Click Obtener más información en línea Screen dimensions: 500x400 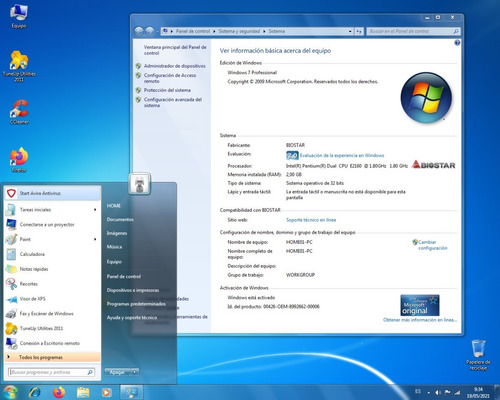(420, 320)
